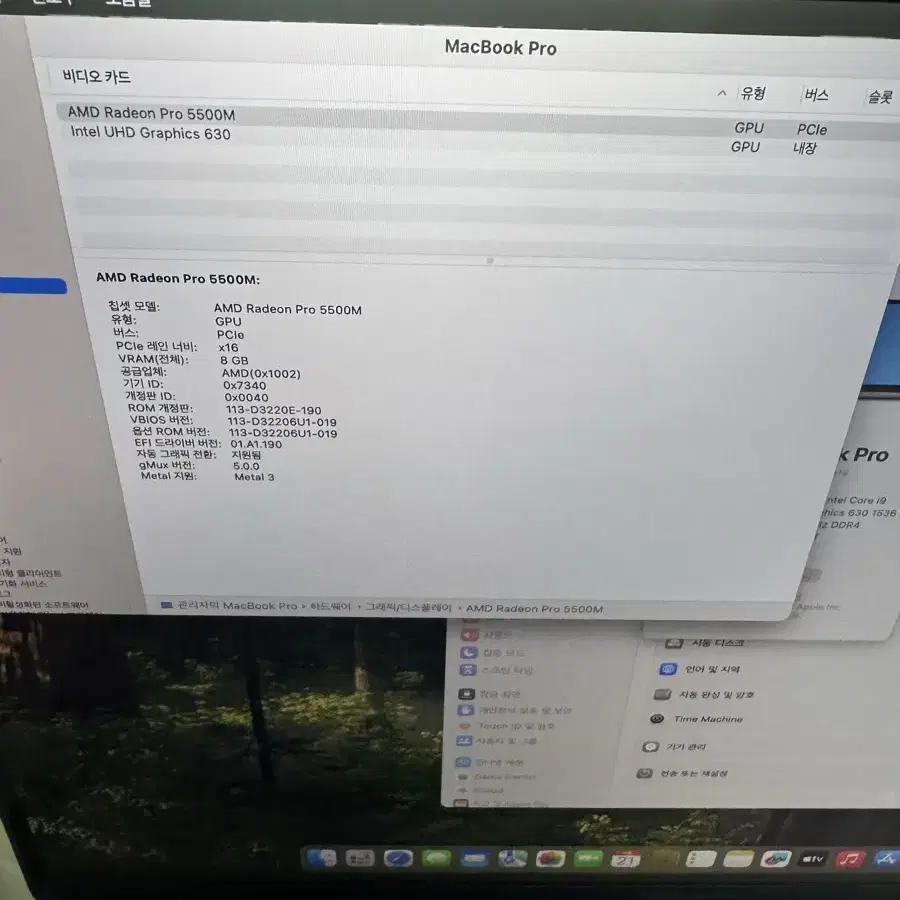Select the AMD Radeon Pro 5500M list row
Screen dimensions: 900x900
[478, 122]
